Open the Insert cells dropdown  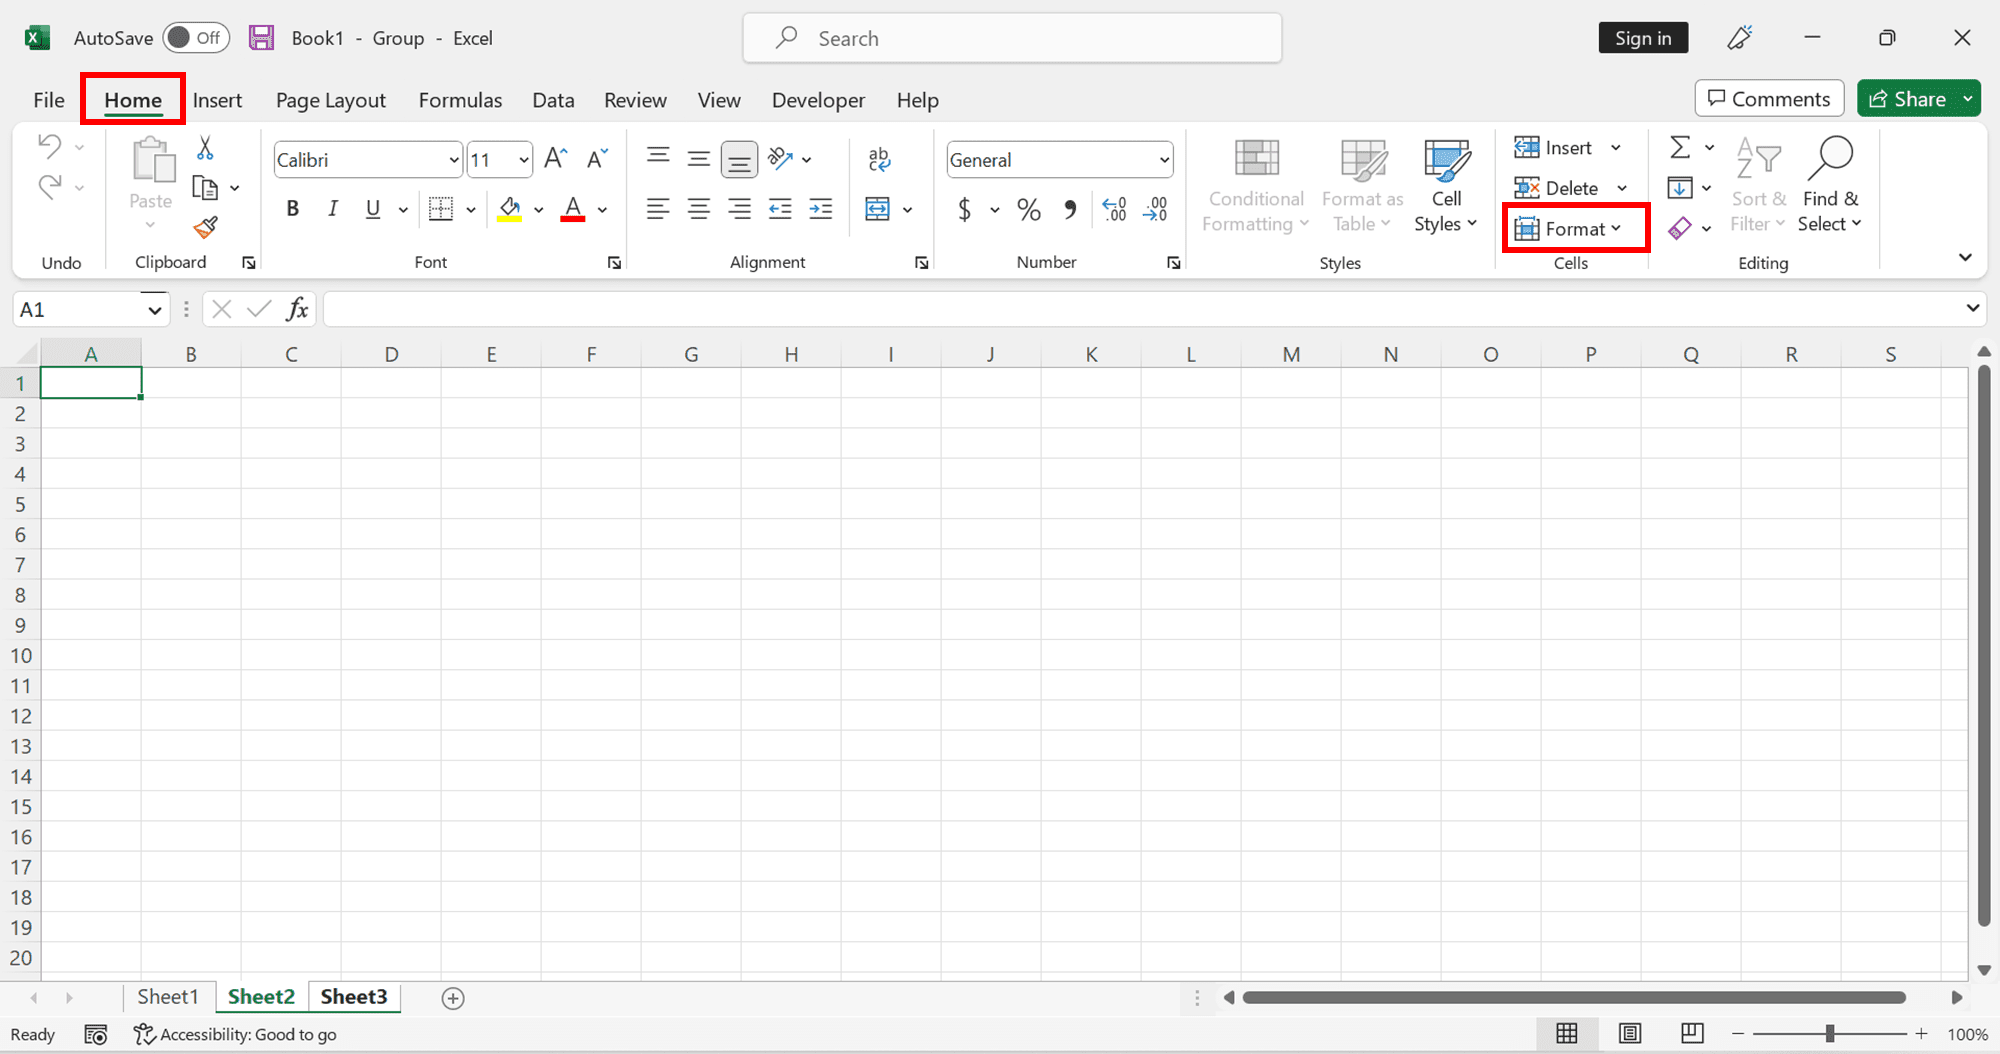click(1616, 148)
